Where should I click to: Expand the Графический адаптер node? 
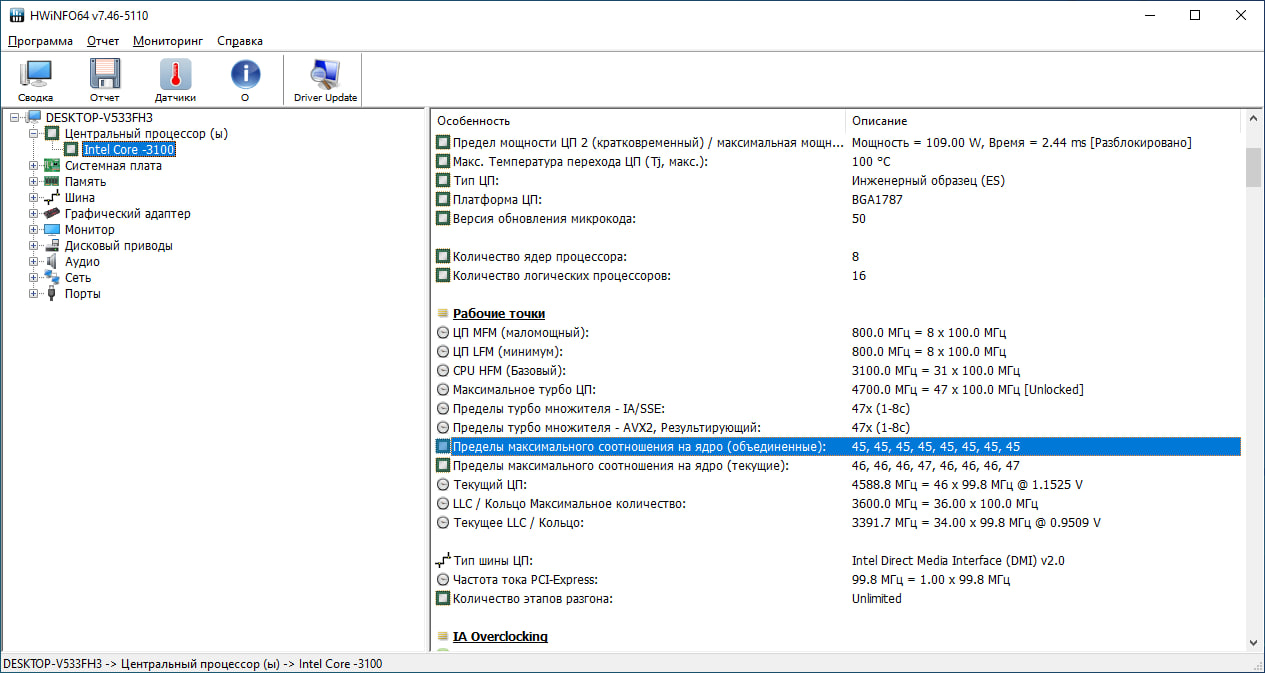[33, 214]
